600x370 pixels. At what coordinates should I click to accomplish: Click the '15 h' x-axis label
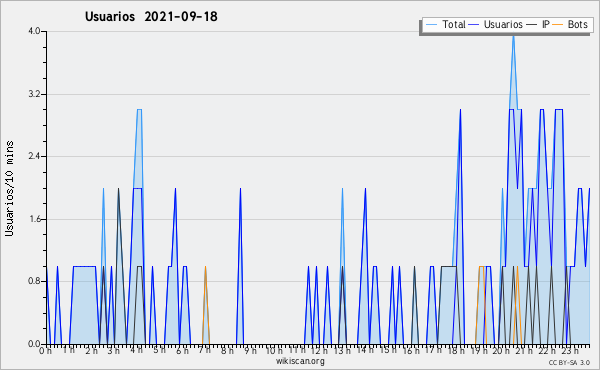click(x=388, y=350)
